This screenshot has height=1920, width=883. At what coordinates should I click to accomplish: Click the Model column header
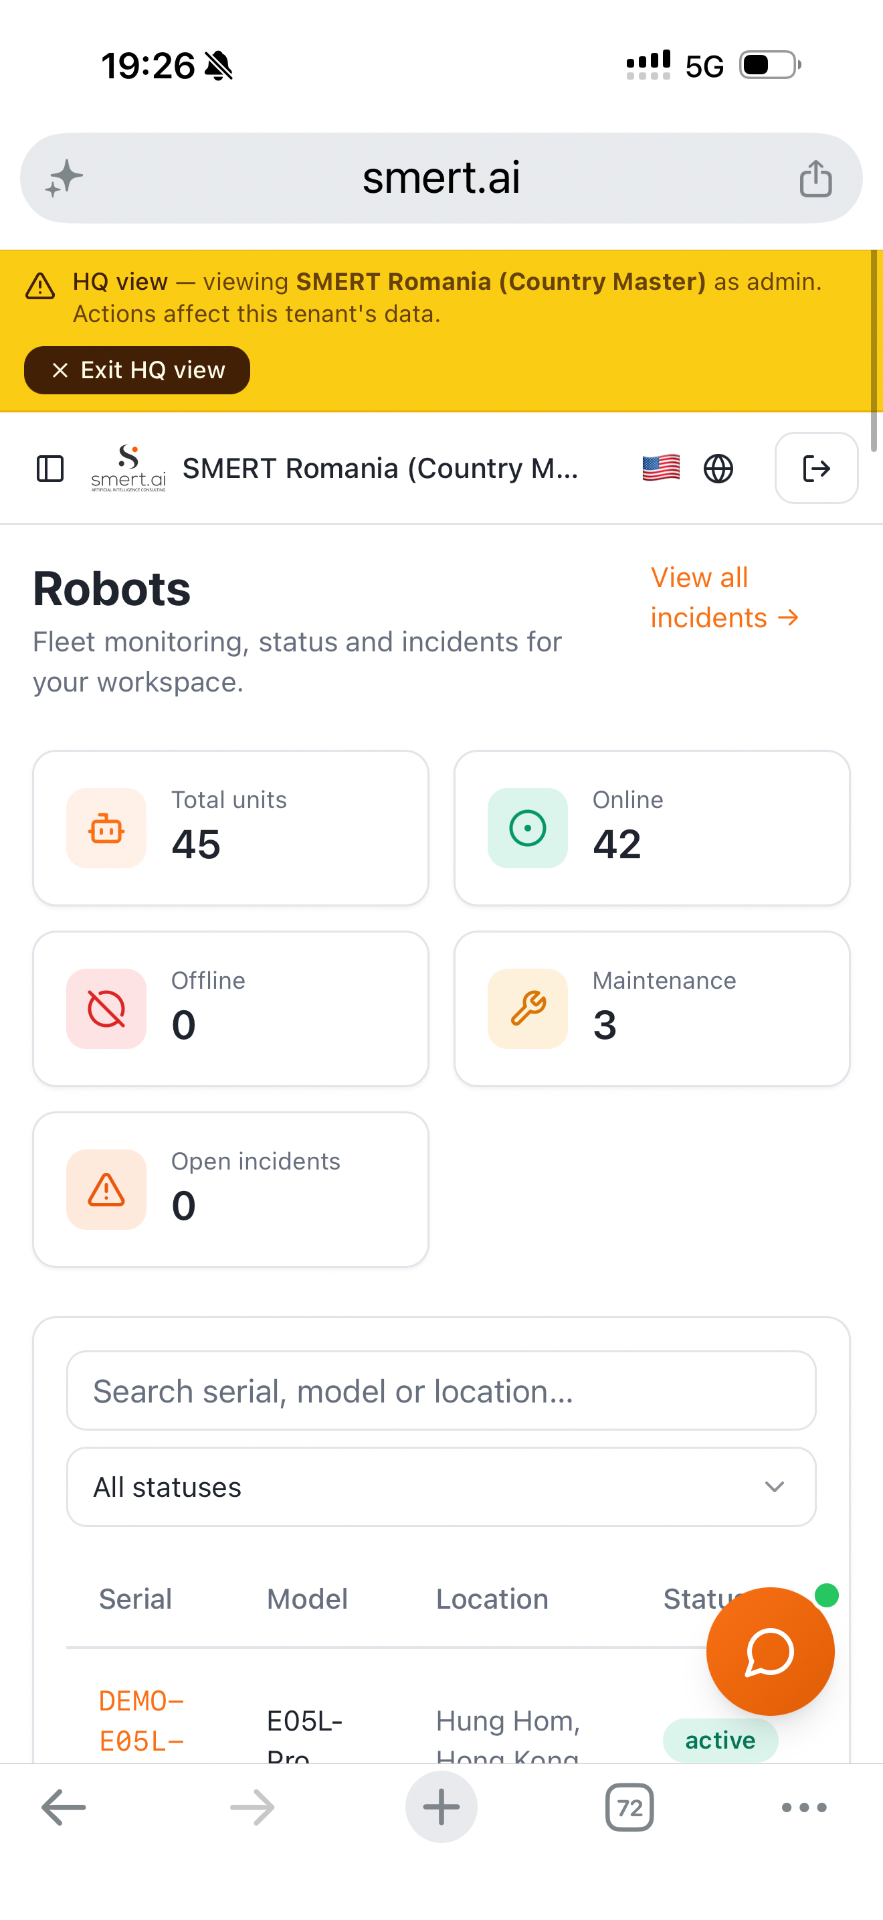(x=307, y=1599)
